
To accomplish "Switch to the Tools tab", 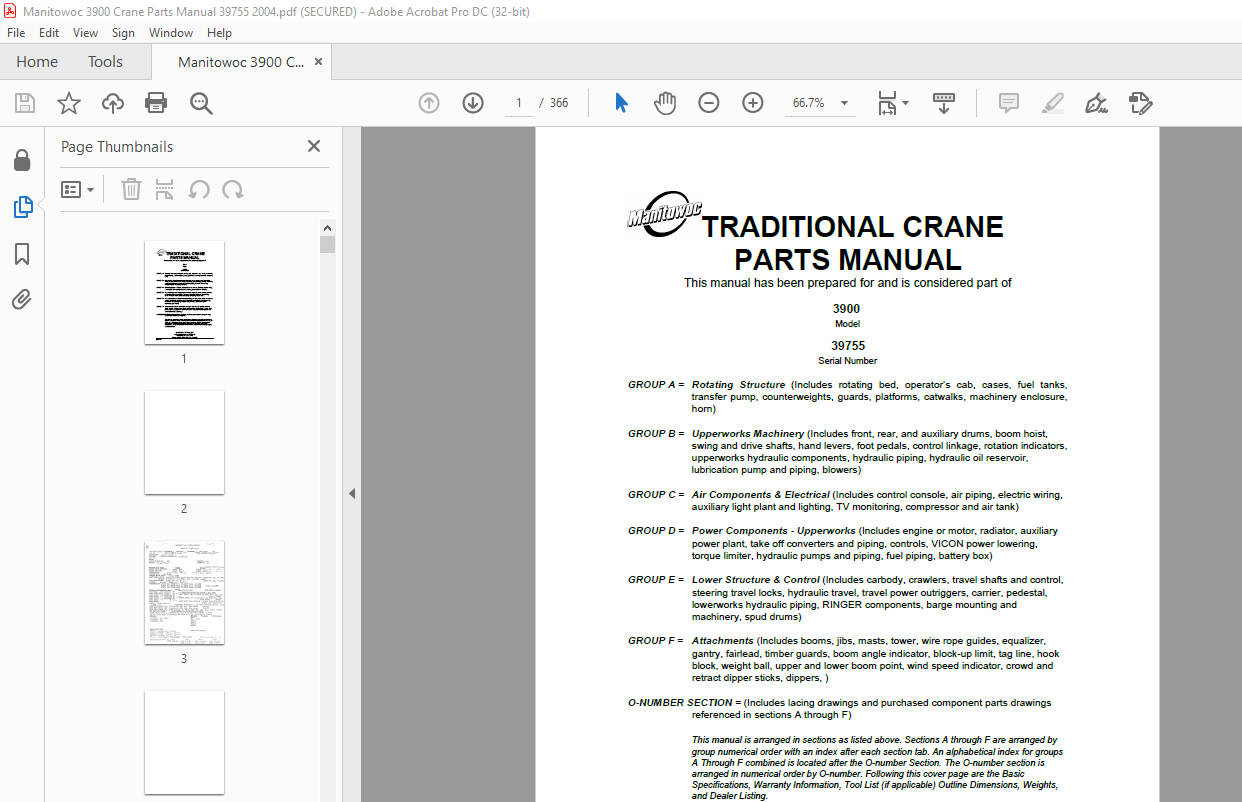I will point(105,62).
